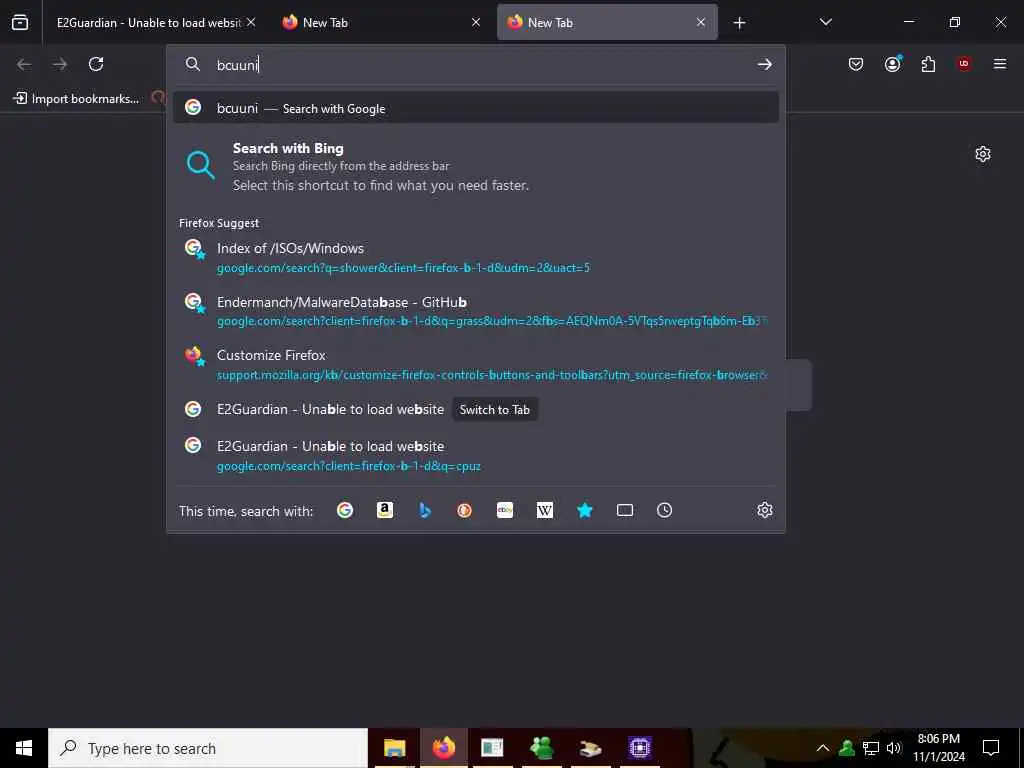
Task: Select 'bcuuni — Search with Google' suggestion
Action: (x=475, y=108)
